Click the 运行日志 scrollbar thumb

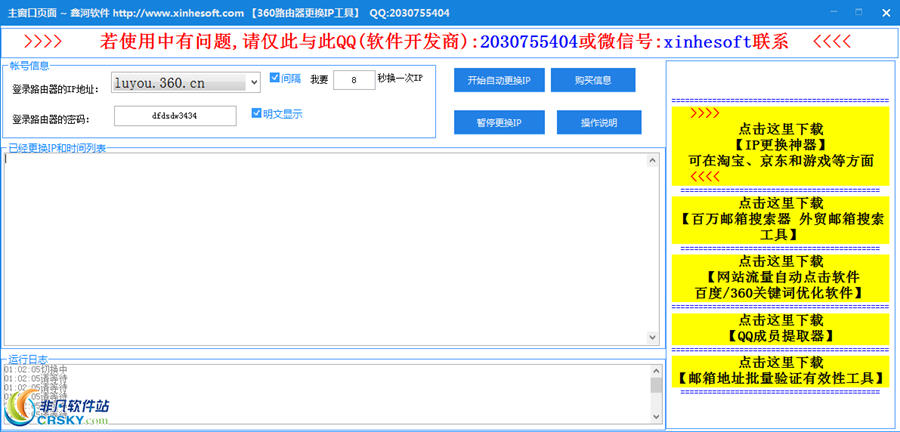(x=656, y=385)
